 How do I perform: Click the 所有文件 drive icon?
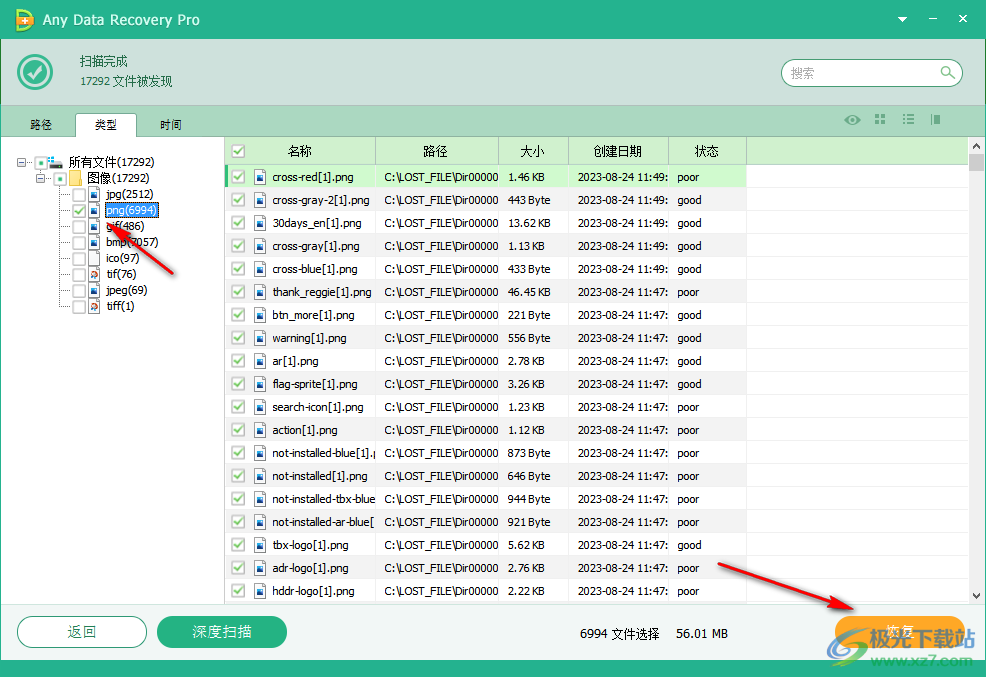[x=56, y=162]
